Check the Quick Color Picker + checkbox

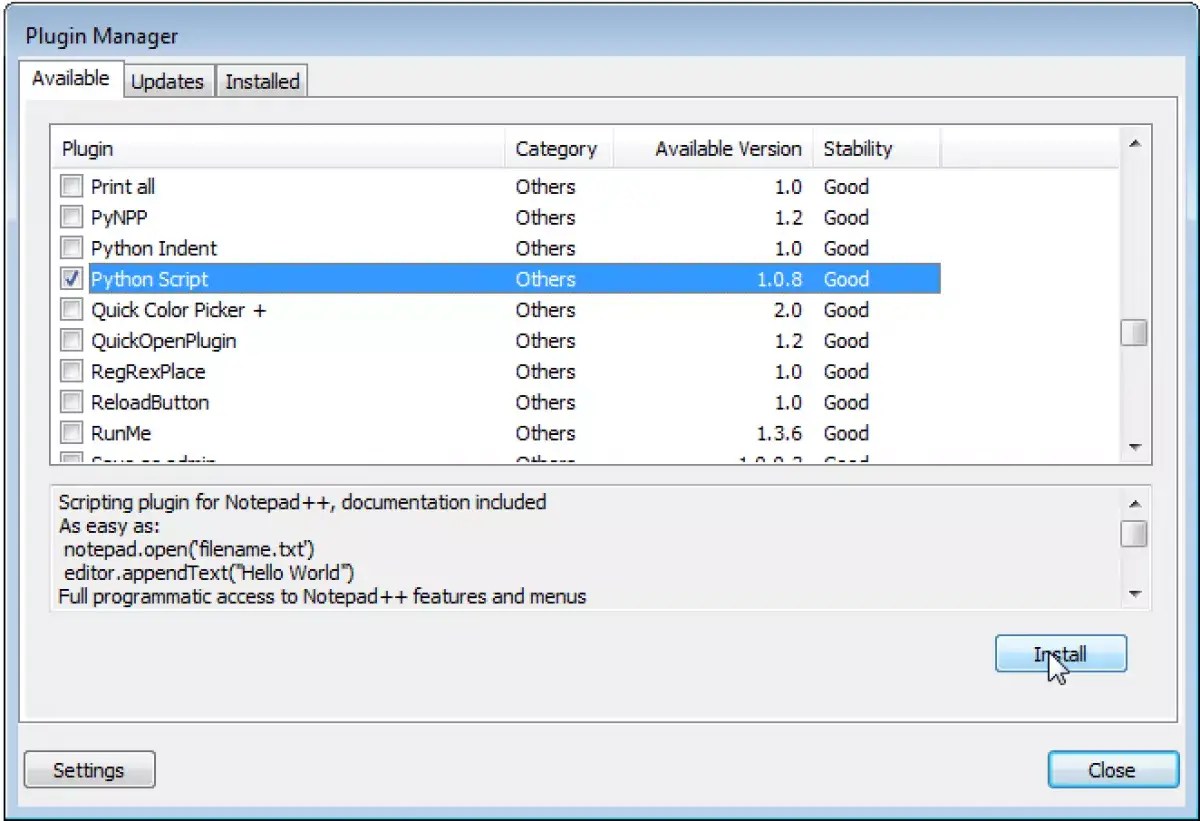[x=71, y=310]
